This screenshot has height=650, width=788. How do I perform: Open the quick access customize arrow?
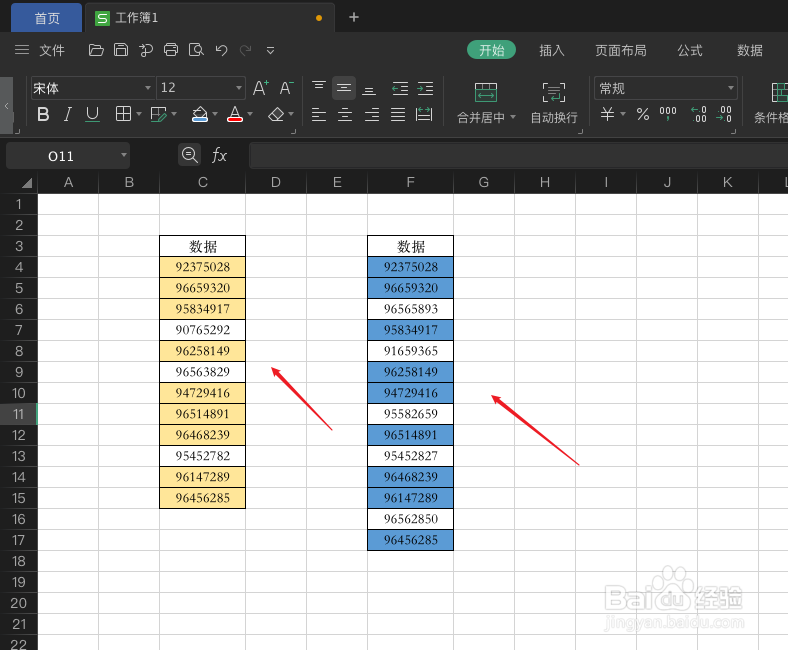(270, 50)
